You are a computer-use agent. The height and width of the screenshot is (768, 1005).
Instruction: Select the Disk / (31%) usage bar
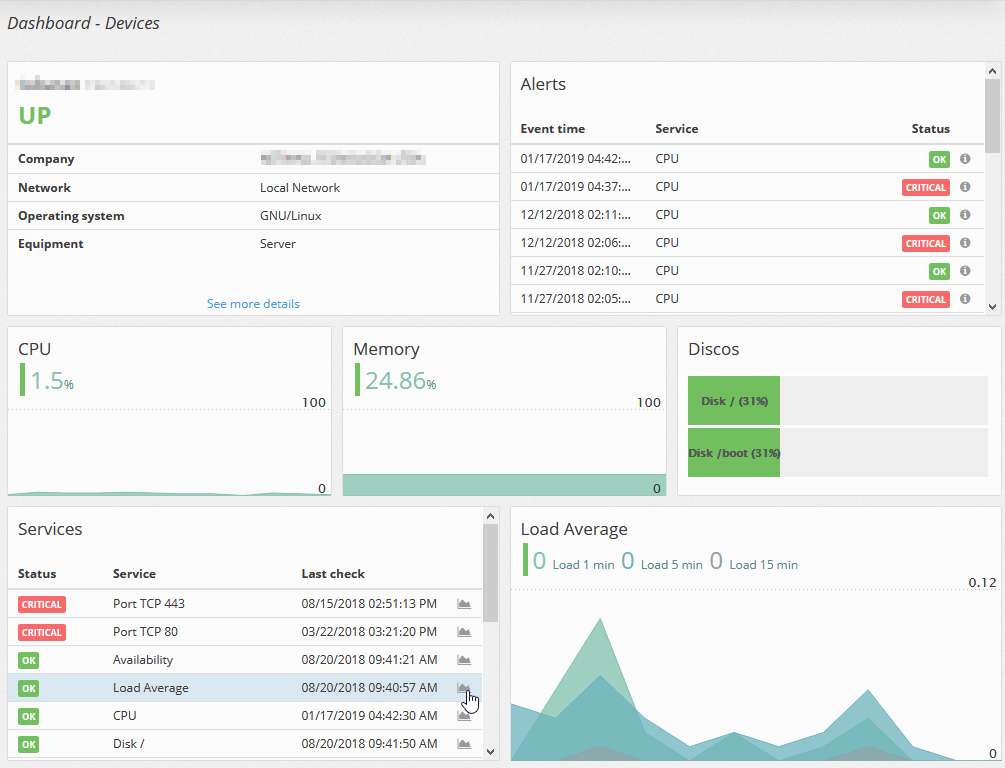(x=734, y=401)
